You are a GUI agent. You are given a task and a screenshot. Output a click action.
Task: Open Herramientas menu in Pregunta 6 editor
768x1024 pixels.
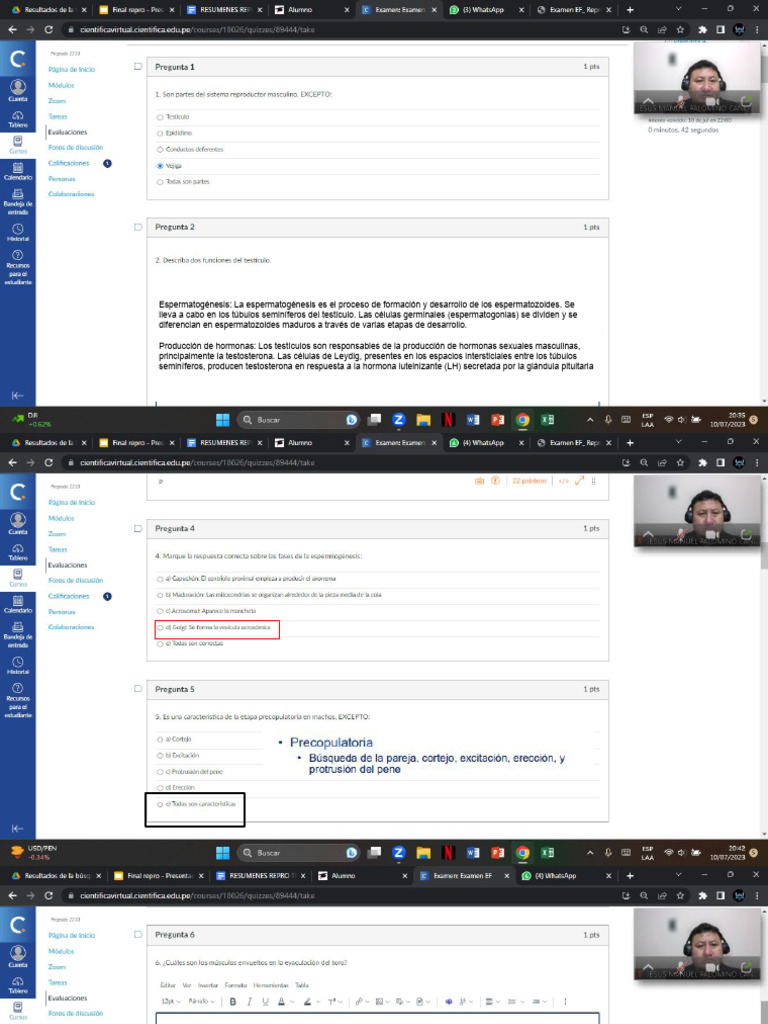pyautogui.click(x=272, y=985)
